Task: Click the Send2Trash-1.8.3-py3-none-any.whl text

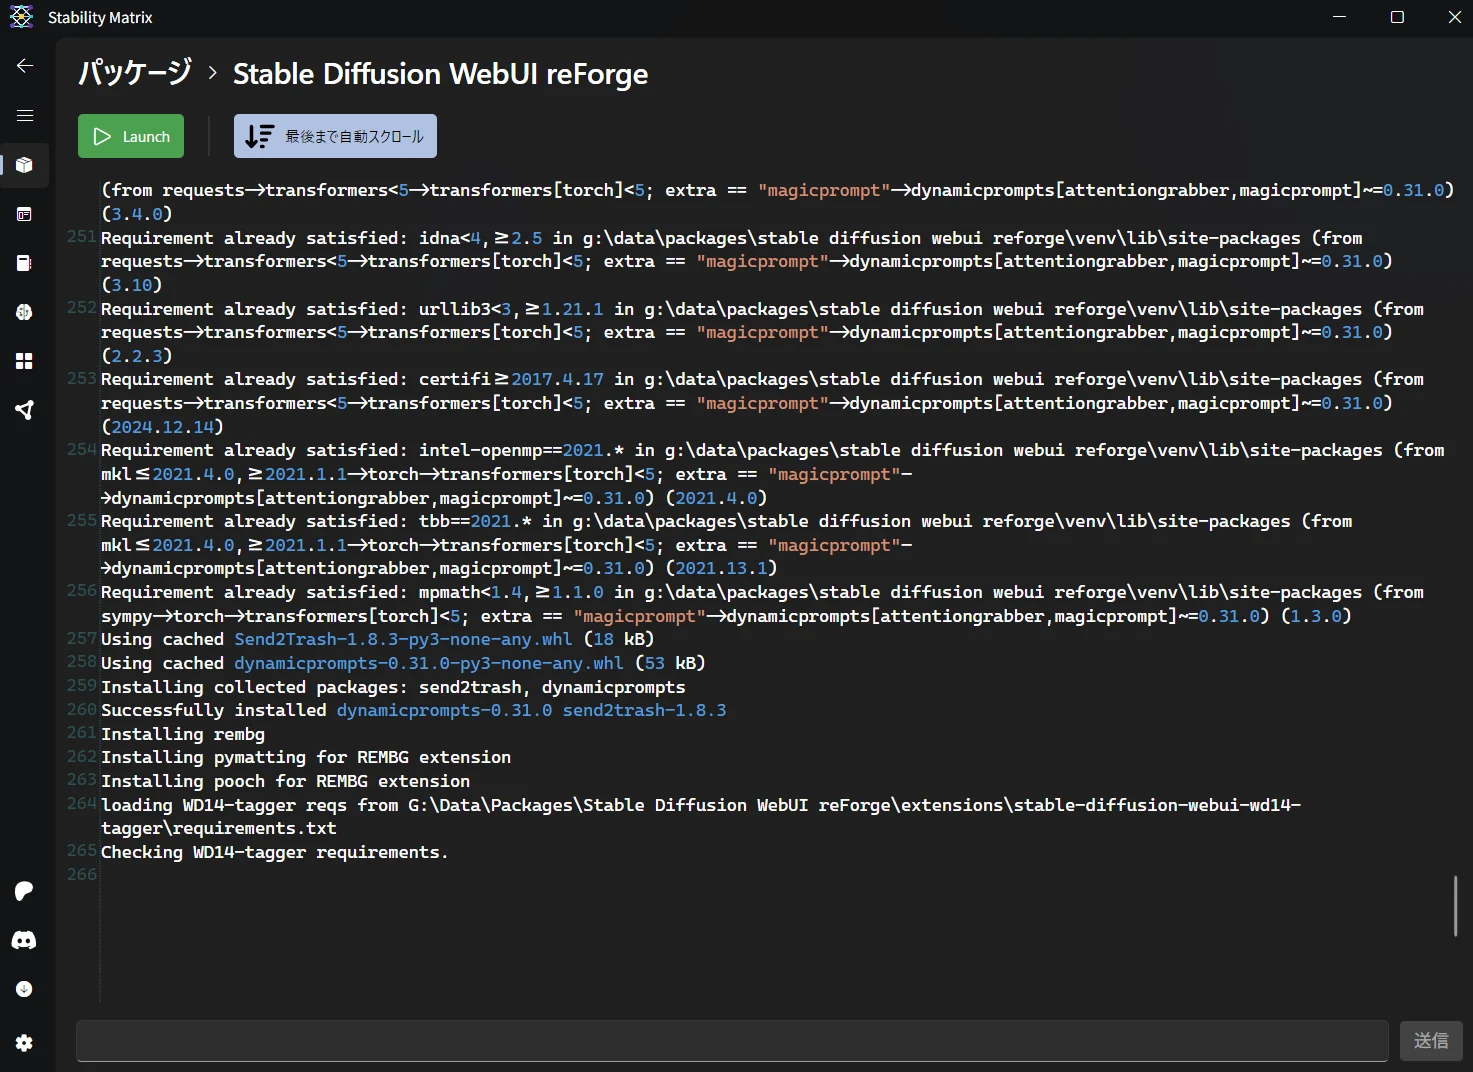Action: click(x=403, y=639)
